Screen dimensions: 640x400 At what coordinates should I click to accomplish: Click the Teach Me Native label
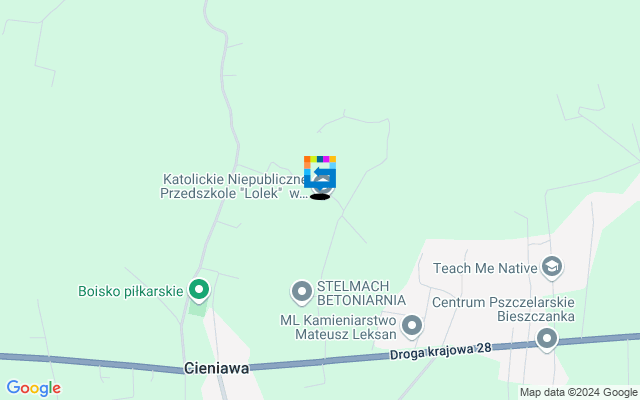(x=485, y=268)
